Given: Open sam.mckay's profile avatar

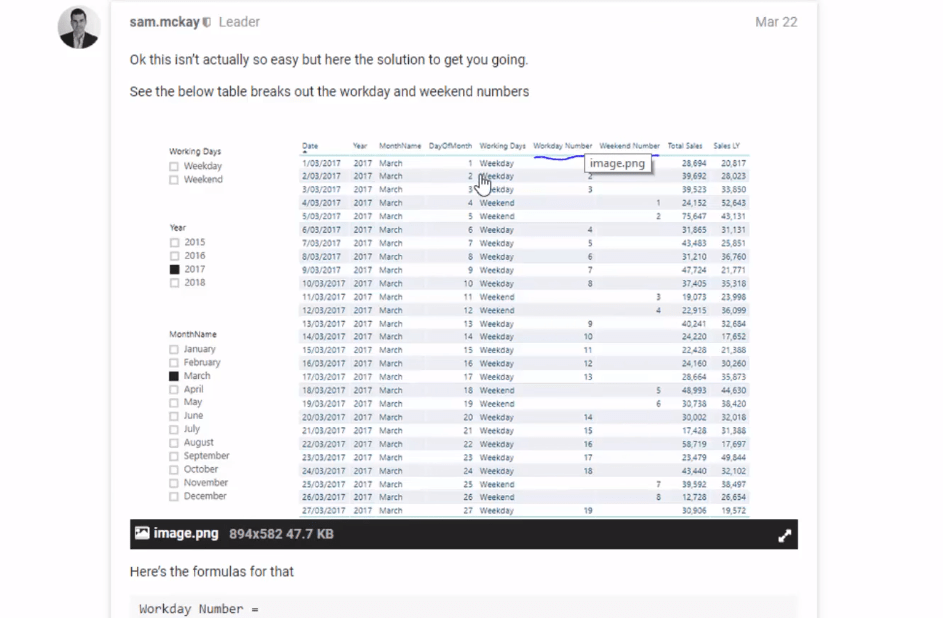Looking at the screenshot, I should [x=79, y=27].
